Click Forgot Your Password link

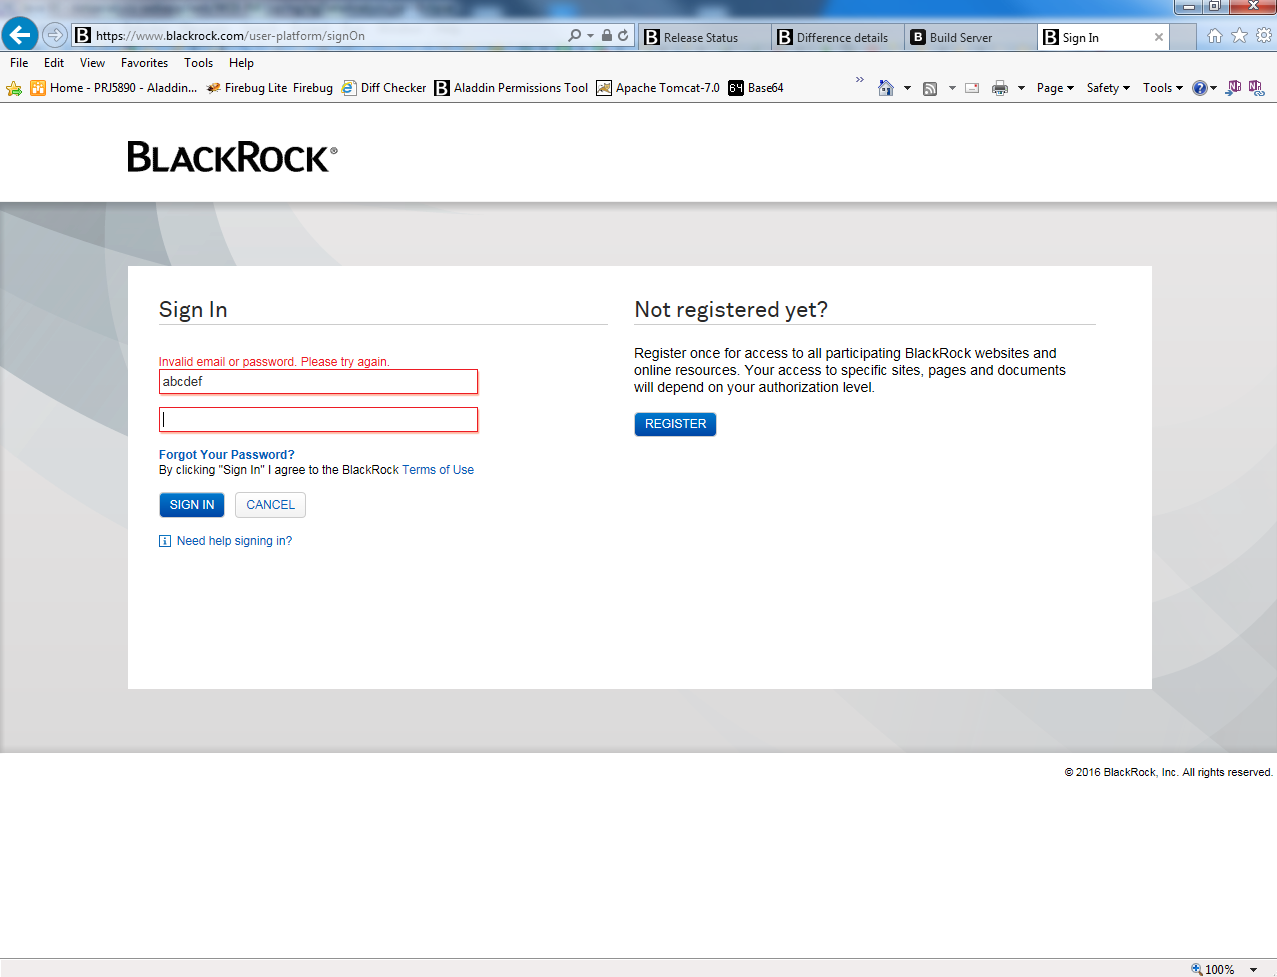tap(227, 455)
